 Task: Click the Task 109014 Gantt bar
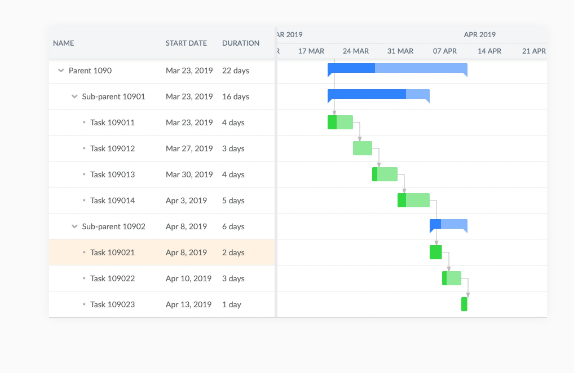click(414, 200)
